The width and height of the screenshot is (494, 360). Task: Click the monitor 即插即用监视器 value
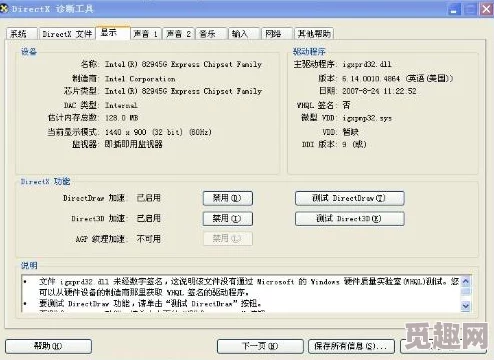point(134,144)
